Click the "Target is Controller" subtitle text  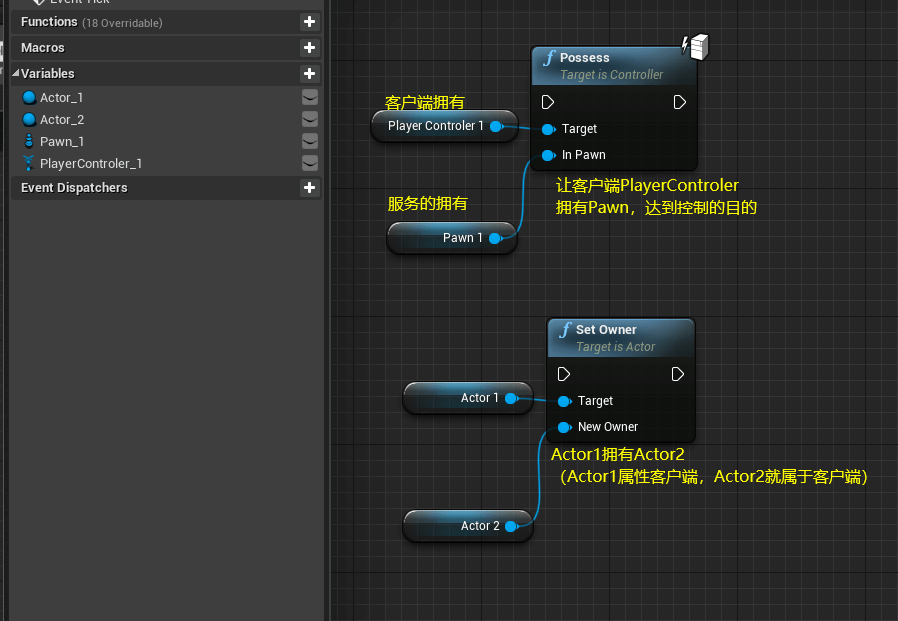point(611,75)
